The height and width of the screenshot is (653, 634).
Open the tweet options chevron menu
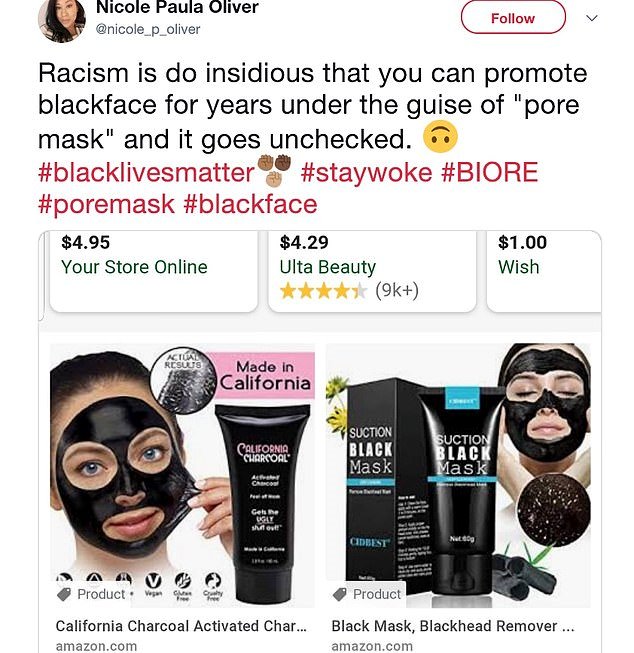(x=592, y=18)
